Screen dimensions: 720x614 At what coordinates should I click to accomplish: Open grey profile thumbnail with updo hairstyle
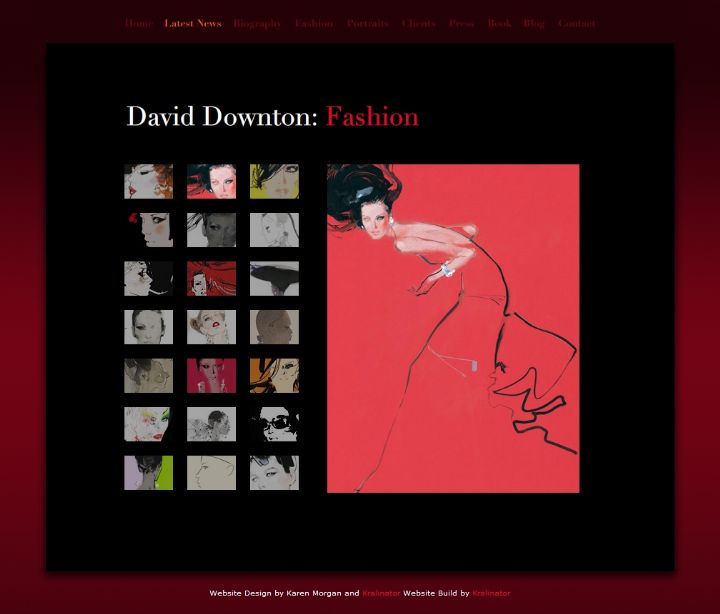211,424
